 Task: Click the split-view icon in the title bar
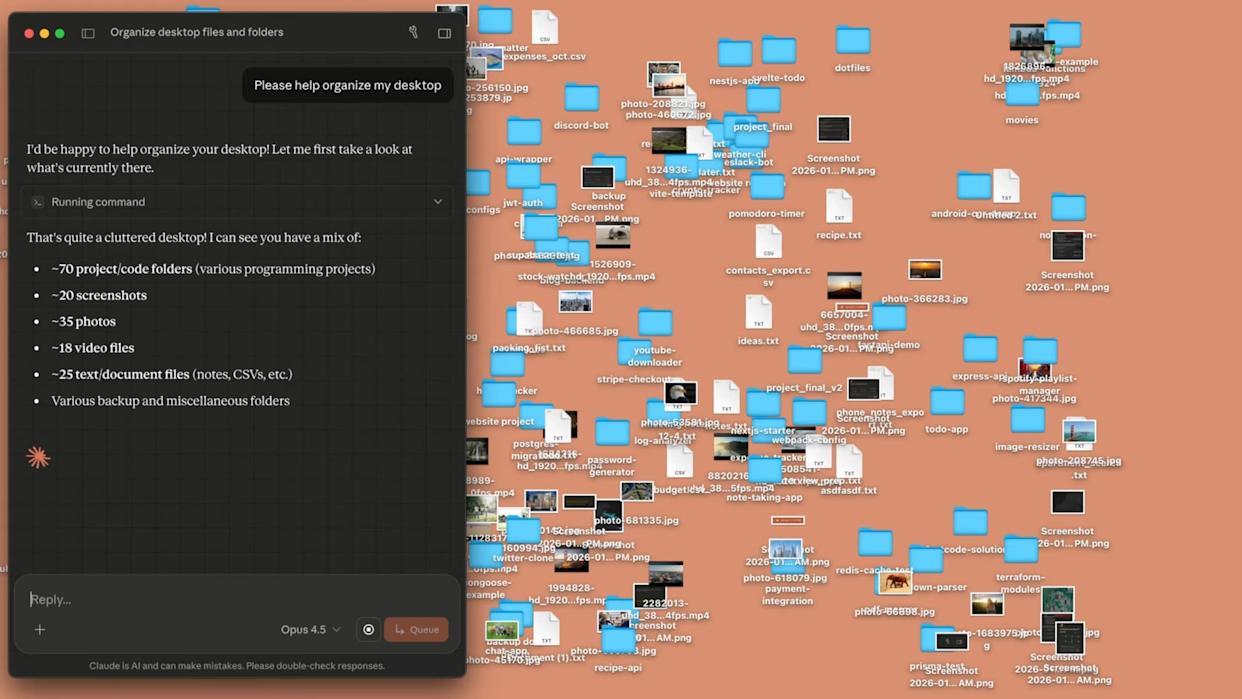[x=444, y=32]
